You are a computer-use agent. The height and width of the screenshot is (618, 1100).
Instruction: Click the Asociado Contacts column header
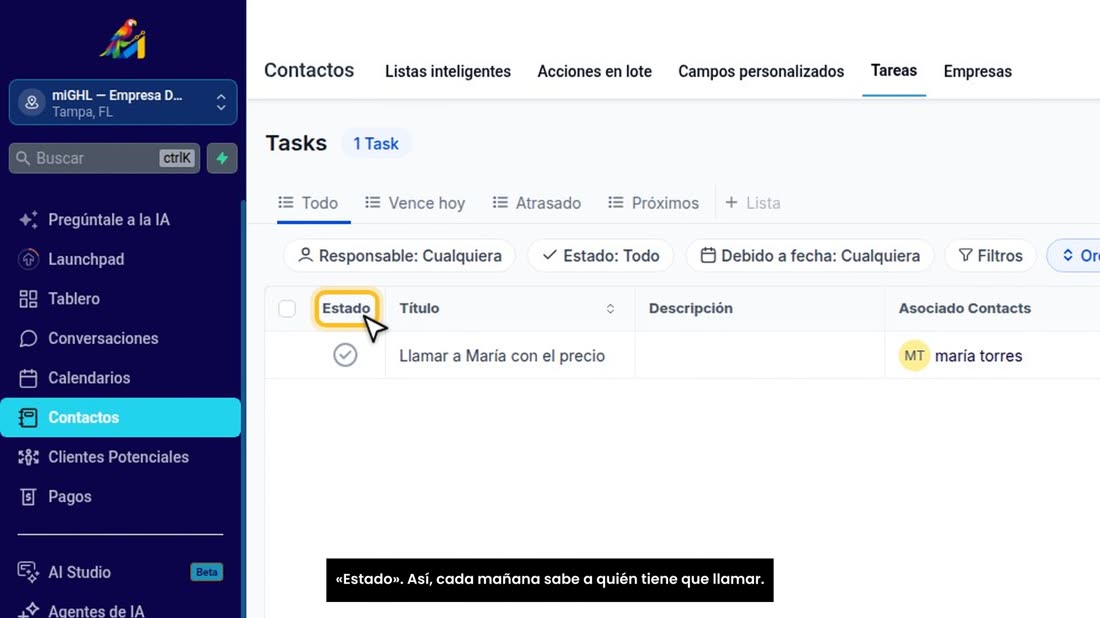(x=965, y=309)
